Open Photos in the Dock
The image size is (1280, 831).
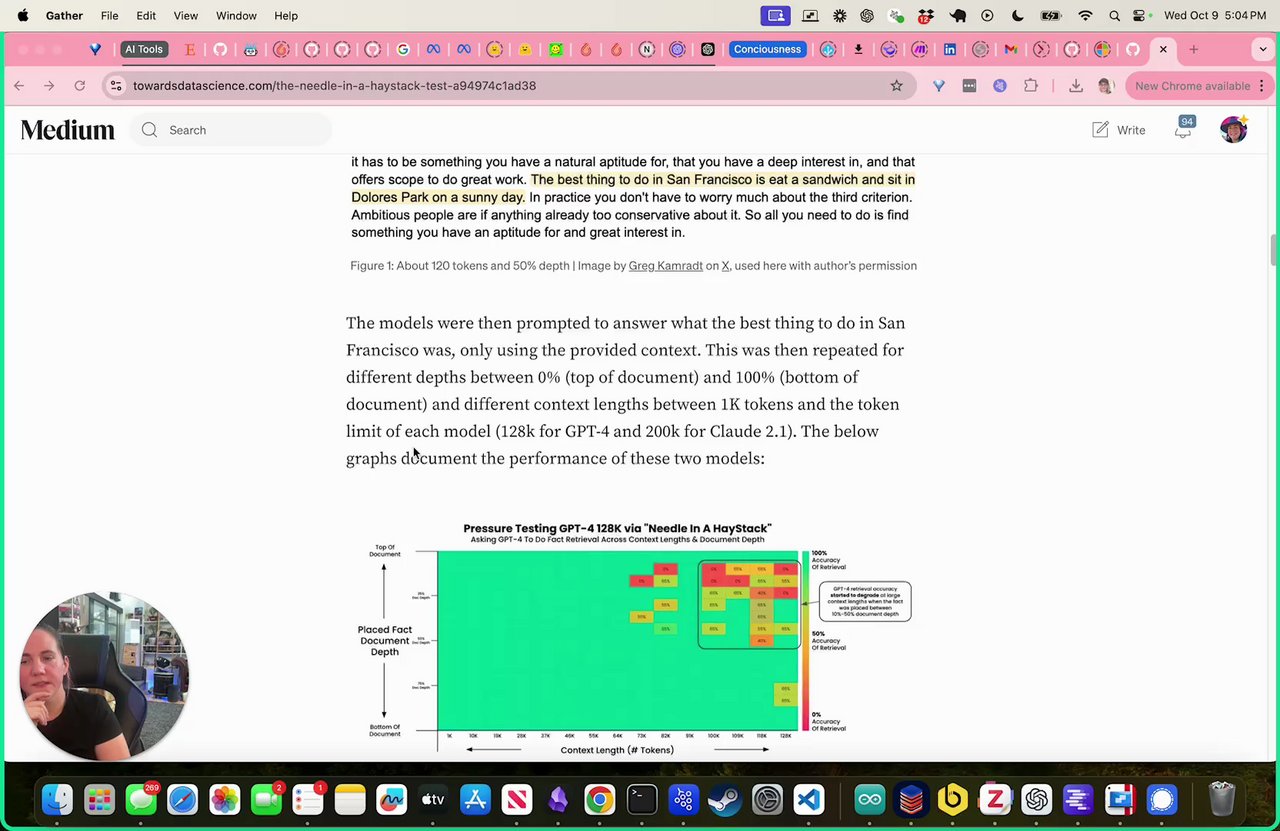click(x=225, y=800)
